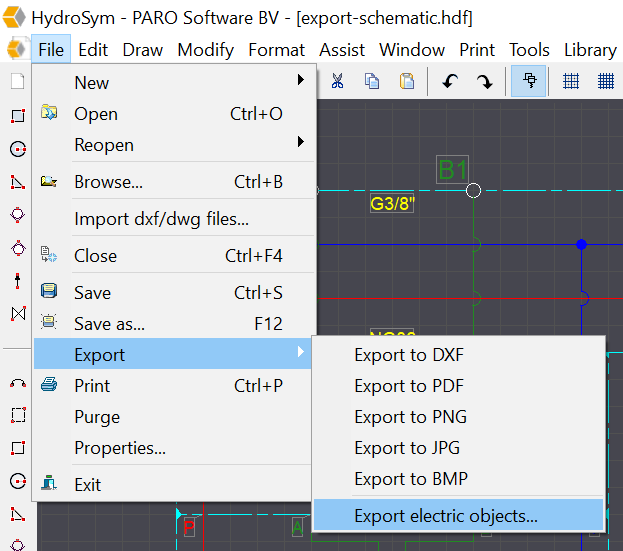Expand the New submenu arrow
Image resolution: width=623 pixels, height=551 pixels.
301,80
